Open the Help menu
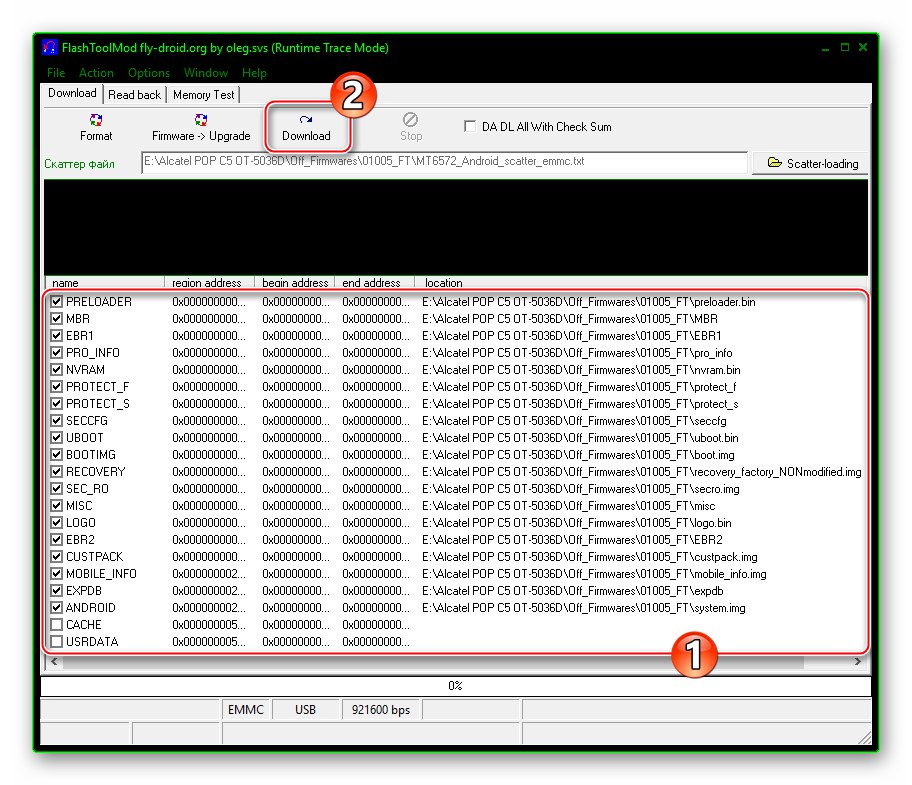912x785 pixels. 254,73
